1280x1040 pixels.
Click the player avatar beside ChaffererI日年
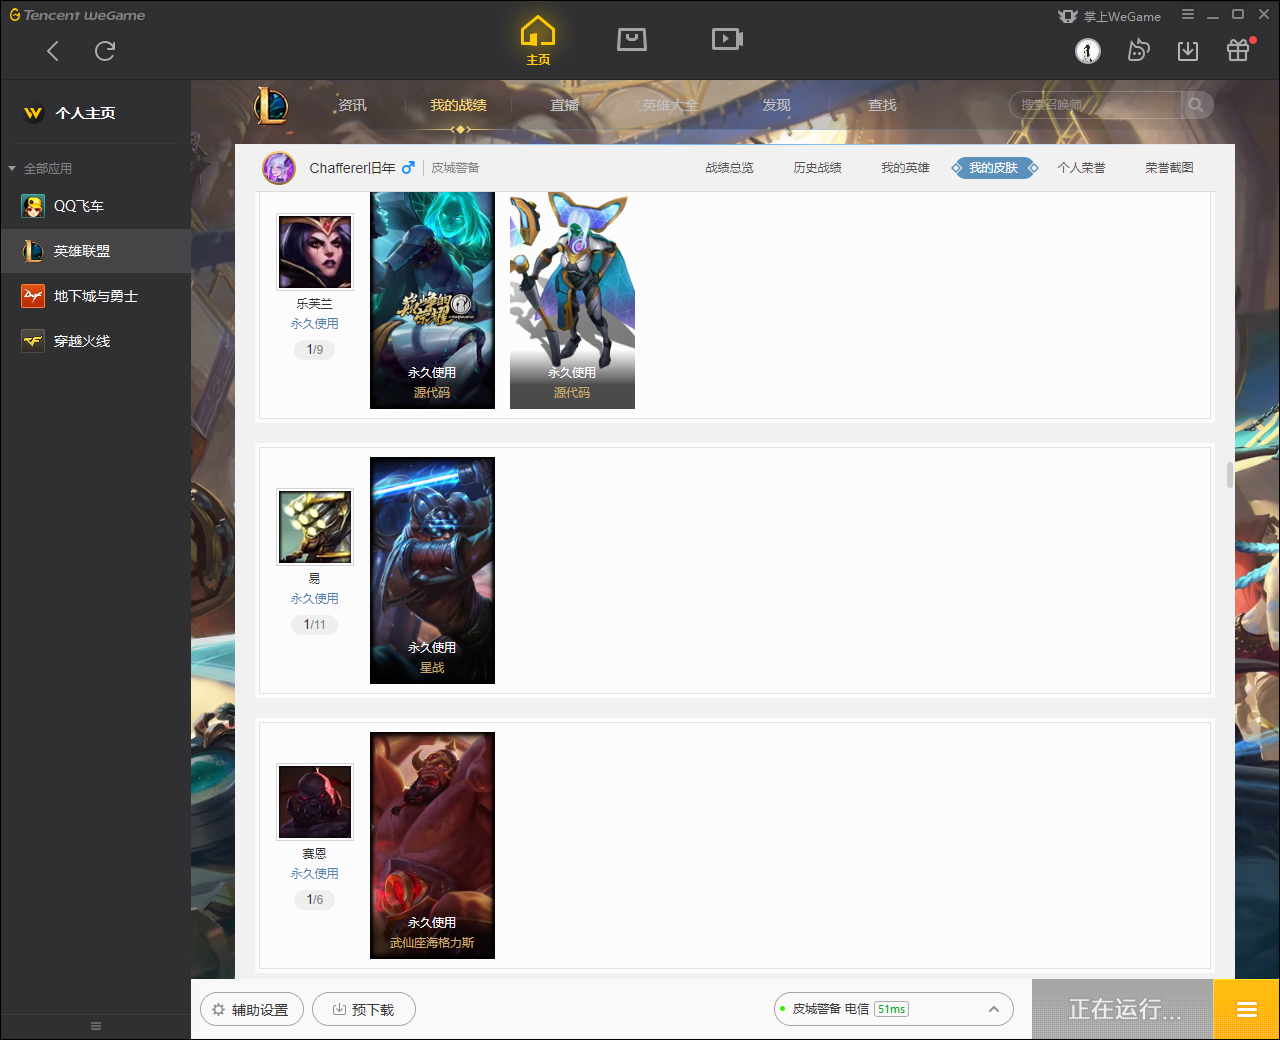tap(279, 168)
